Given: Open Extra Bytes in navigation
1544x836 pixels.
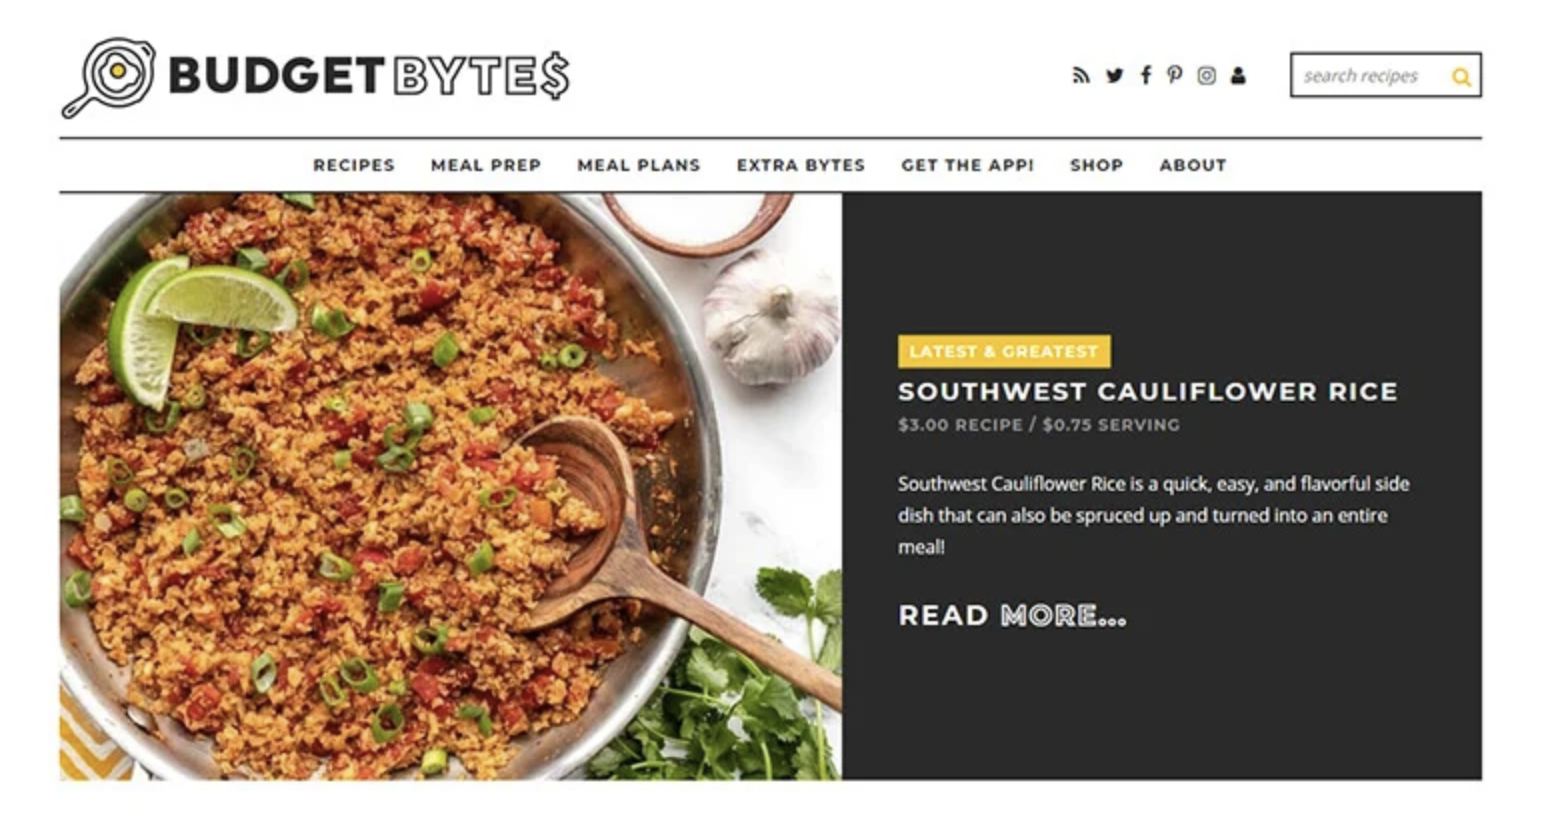Looking at the screenshot, I should [x=801, y=165].
